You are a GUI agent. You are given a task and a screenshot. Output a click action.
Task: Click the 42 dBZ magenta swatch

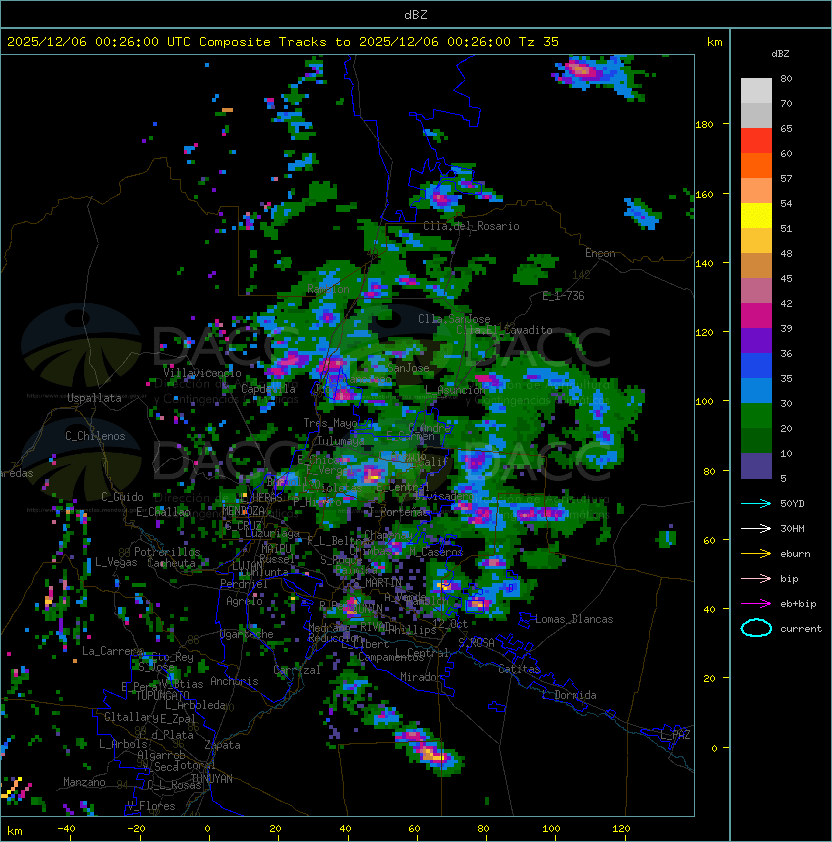pyautogui.click(x=756, y=316)
